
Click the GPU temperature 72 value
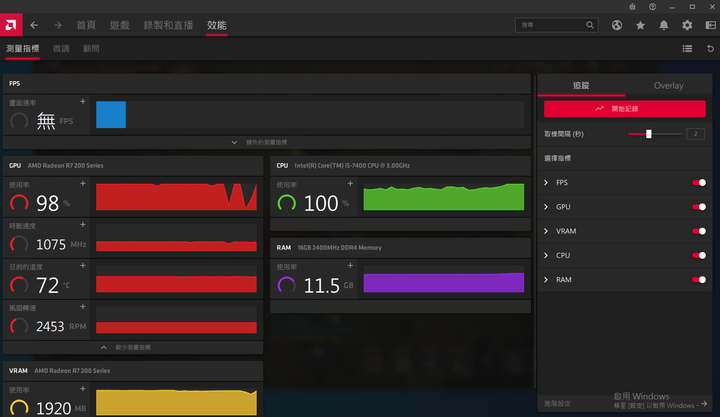coord(48,286)
